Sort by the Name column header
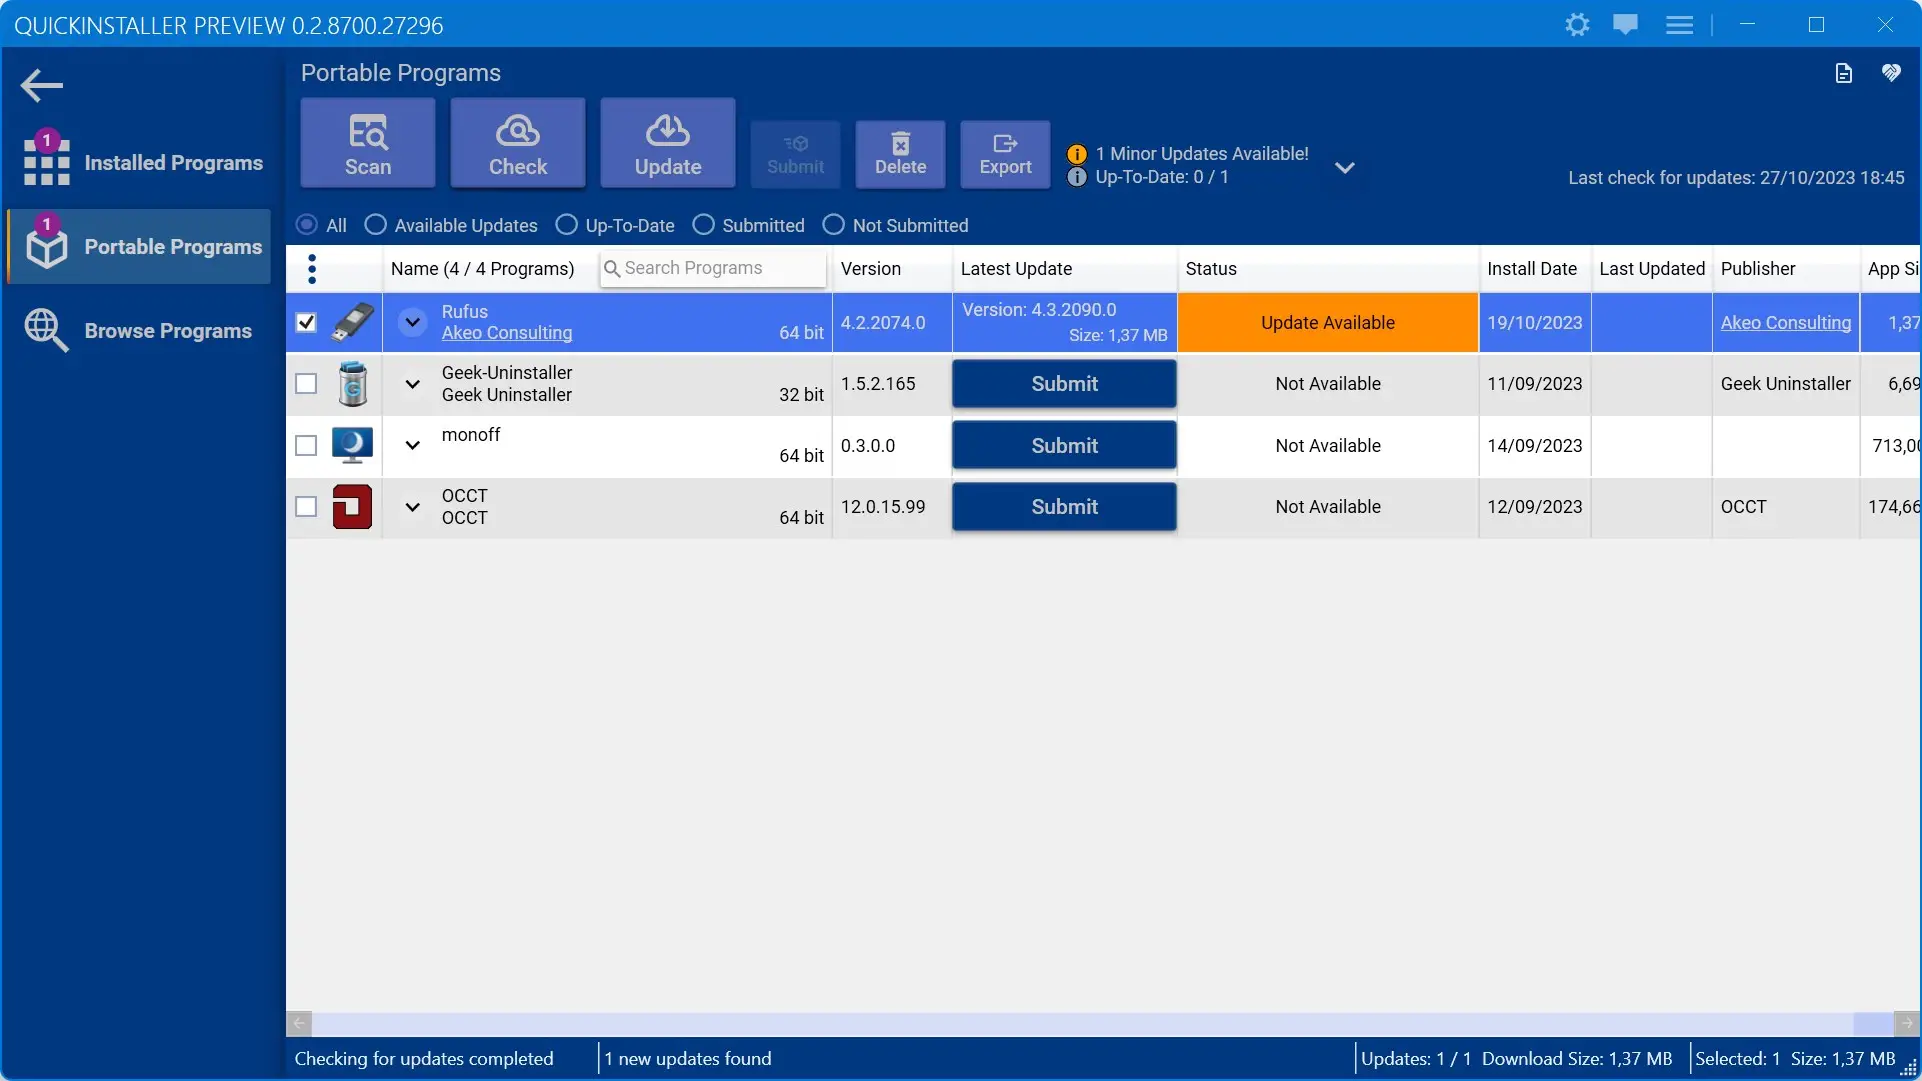 tap(483, 269)
